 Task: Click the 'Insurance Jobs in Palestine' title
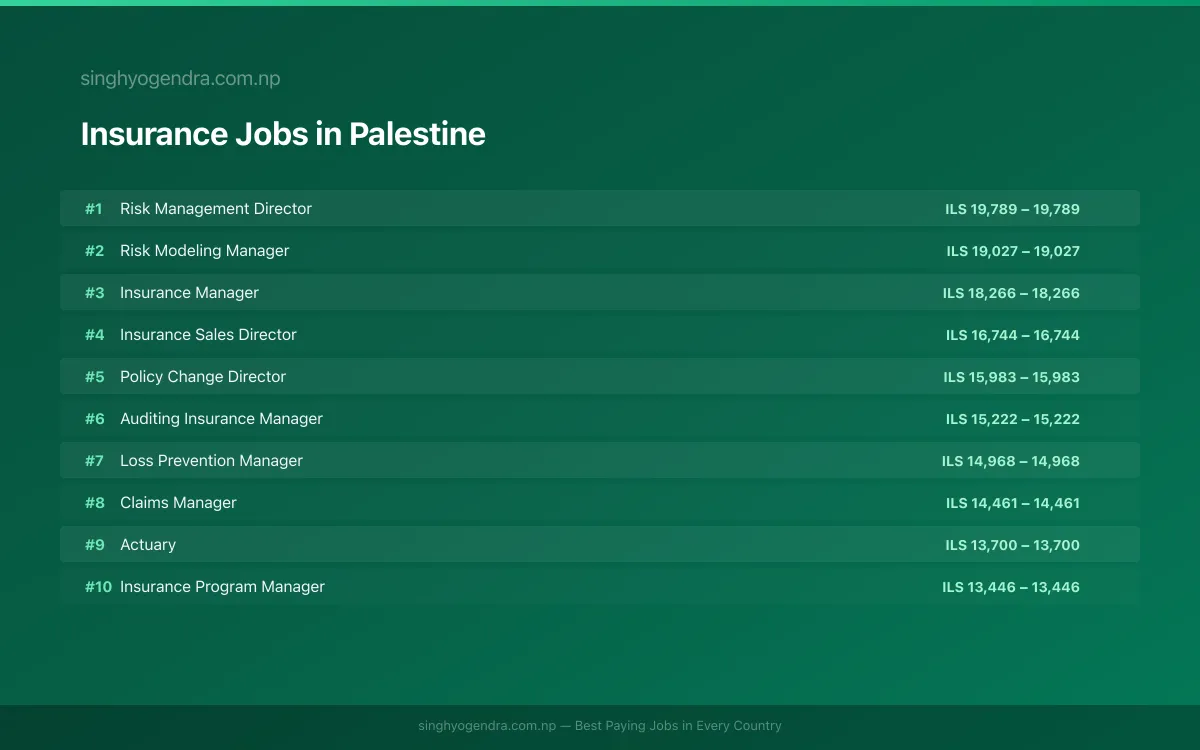283,134
